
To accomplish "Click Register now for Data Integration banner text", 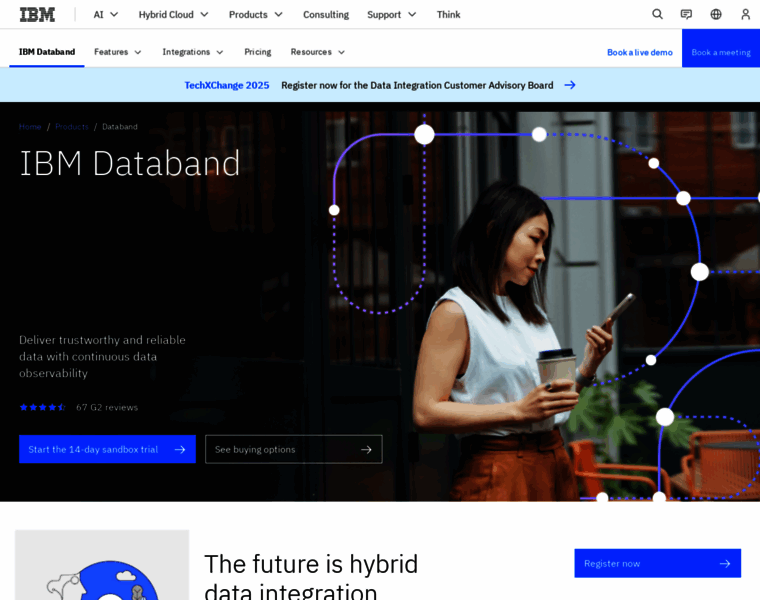I will point(417,85).
